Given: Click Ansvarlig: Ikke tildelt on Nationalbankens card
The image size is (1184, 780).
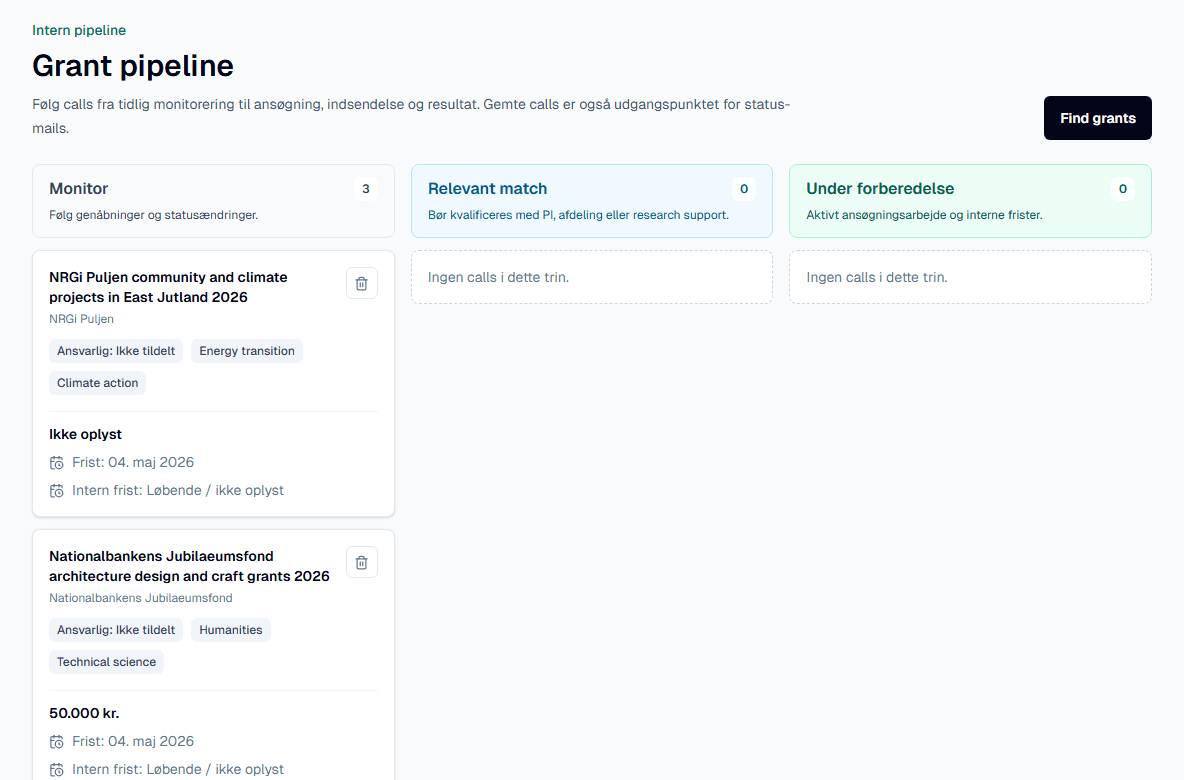Looking at the screenshot, I should click(x=116, y=630).
